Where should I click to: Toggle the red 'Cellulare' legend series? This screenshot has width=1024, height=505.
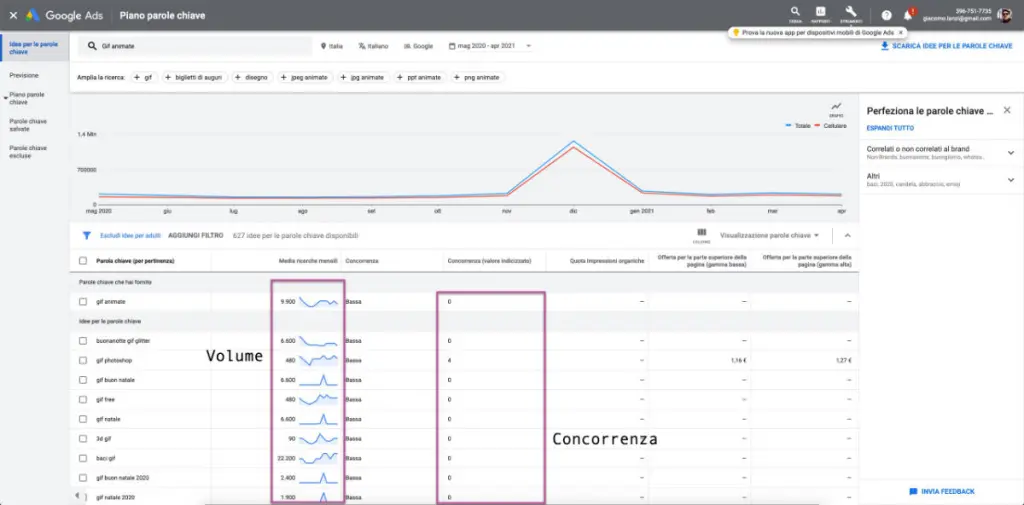tap(830, 125)
